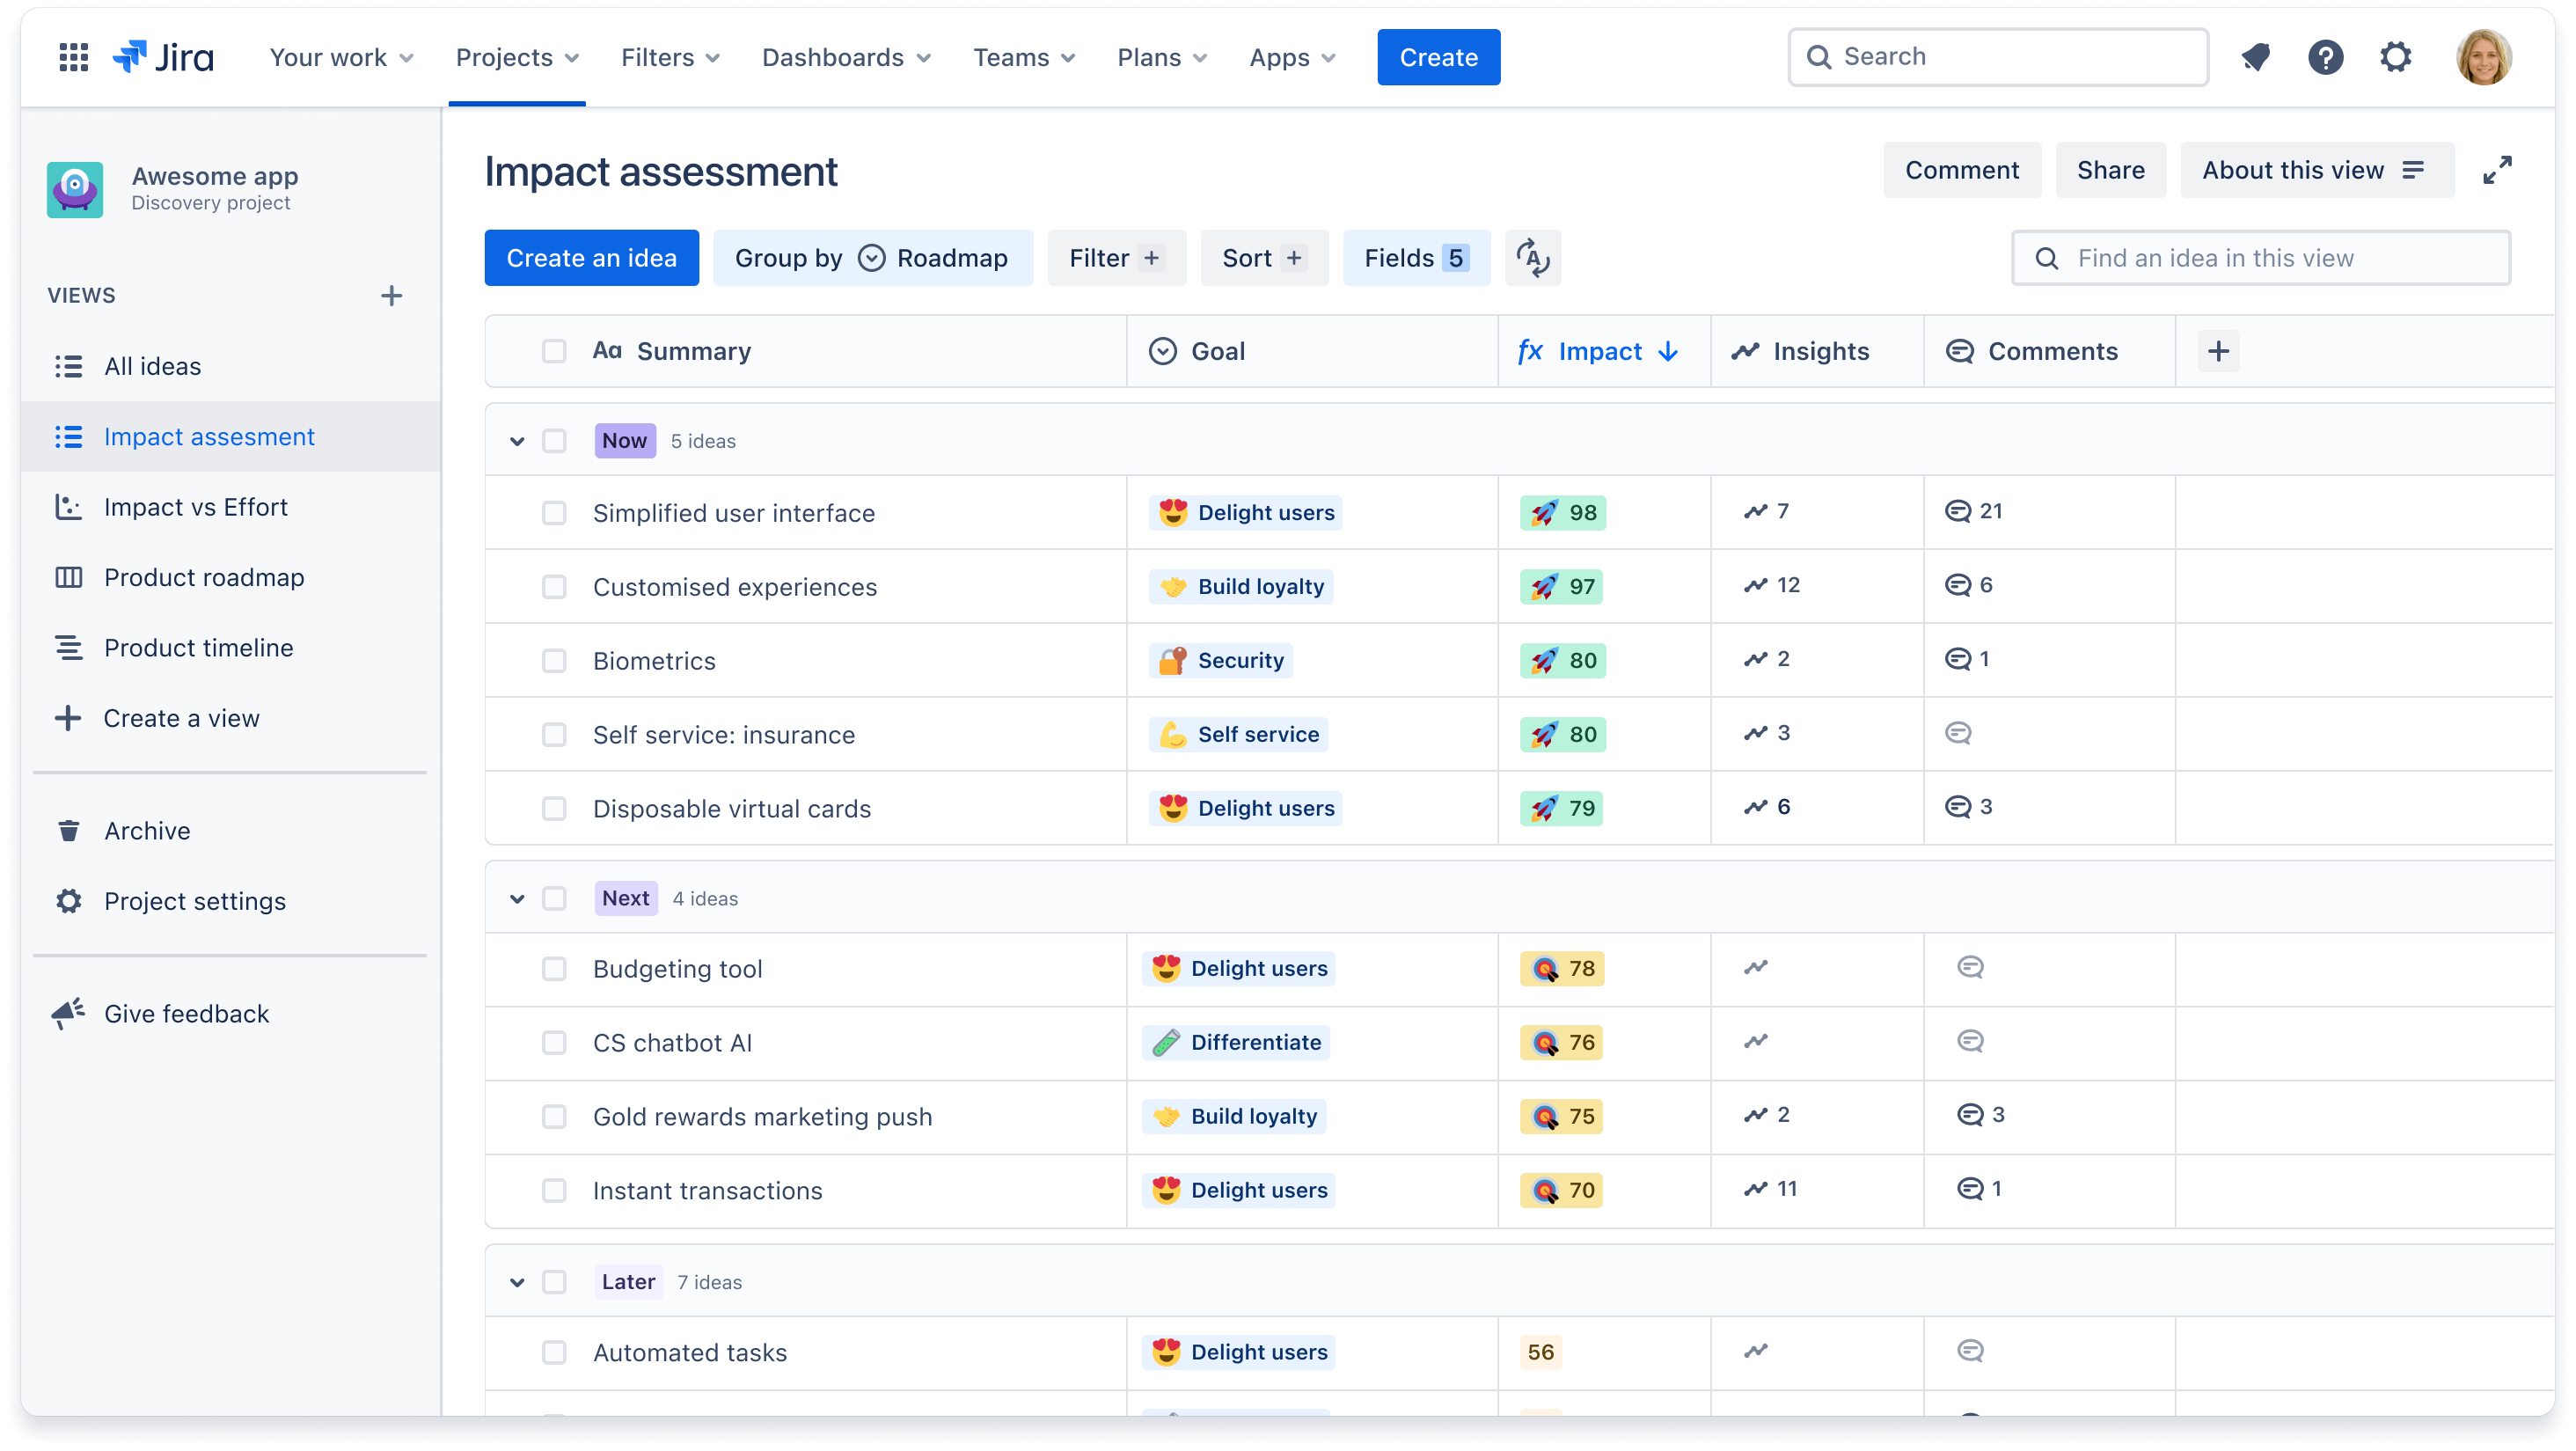Collapse the Next group expander
Screen dimensions: 2576x1451
pos(516,898)
